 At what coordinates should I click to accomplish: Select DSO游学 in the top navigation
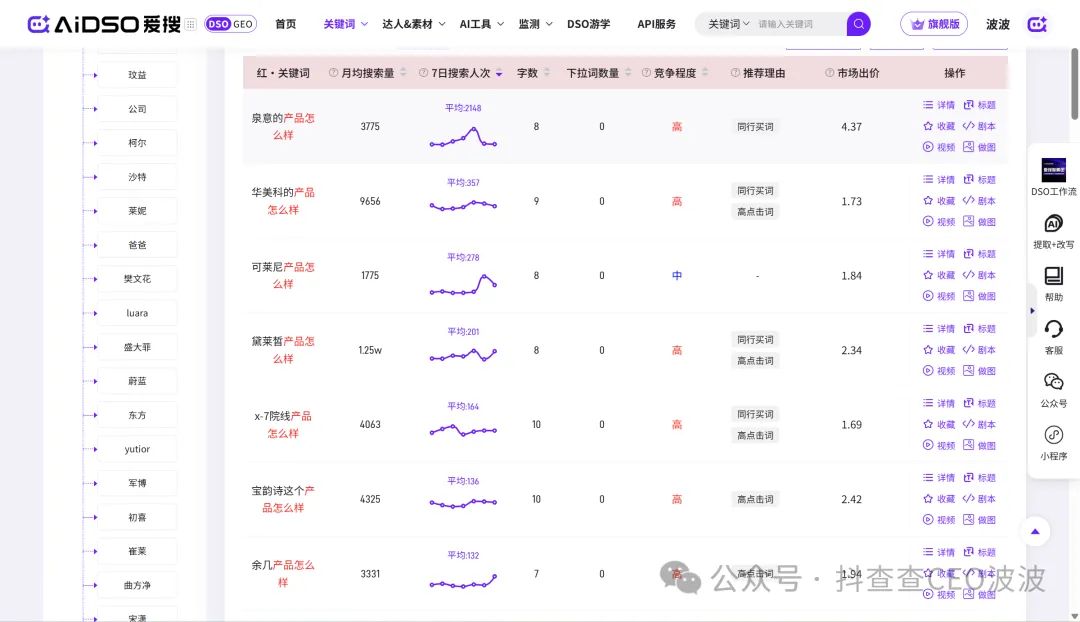pos(590,24)
